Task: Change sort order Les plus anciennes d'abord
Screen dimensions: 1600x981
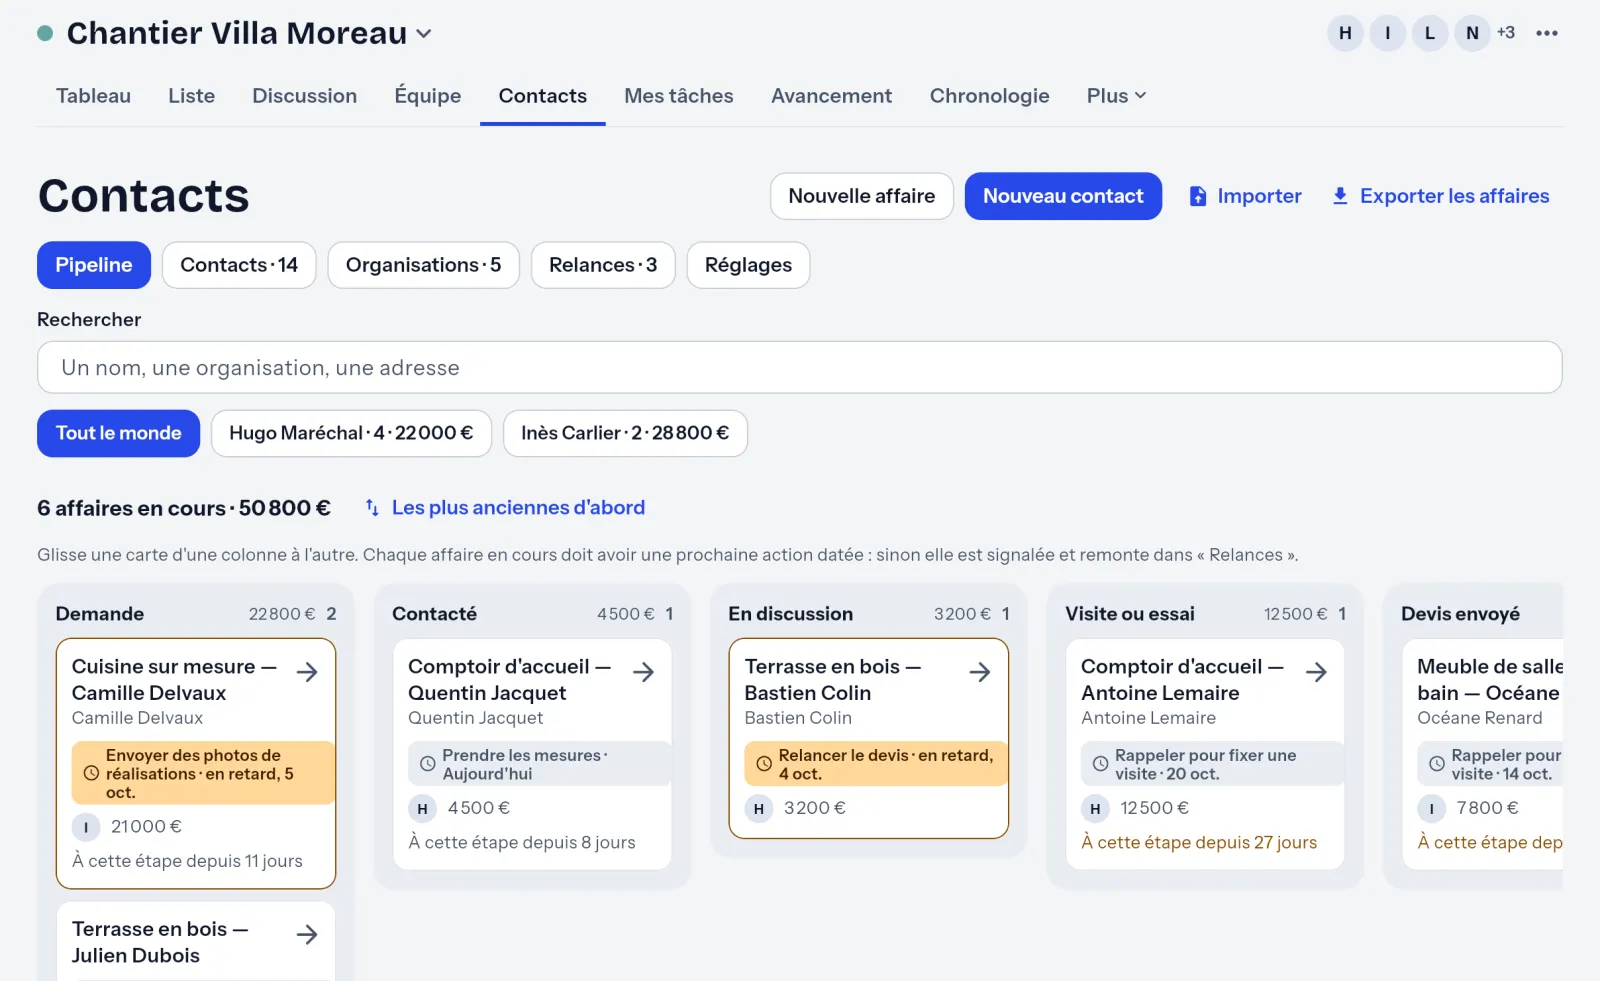Action: click(x=504, y=508)
